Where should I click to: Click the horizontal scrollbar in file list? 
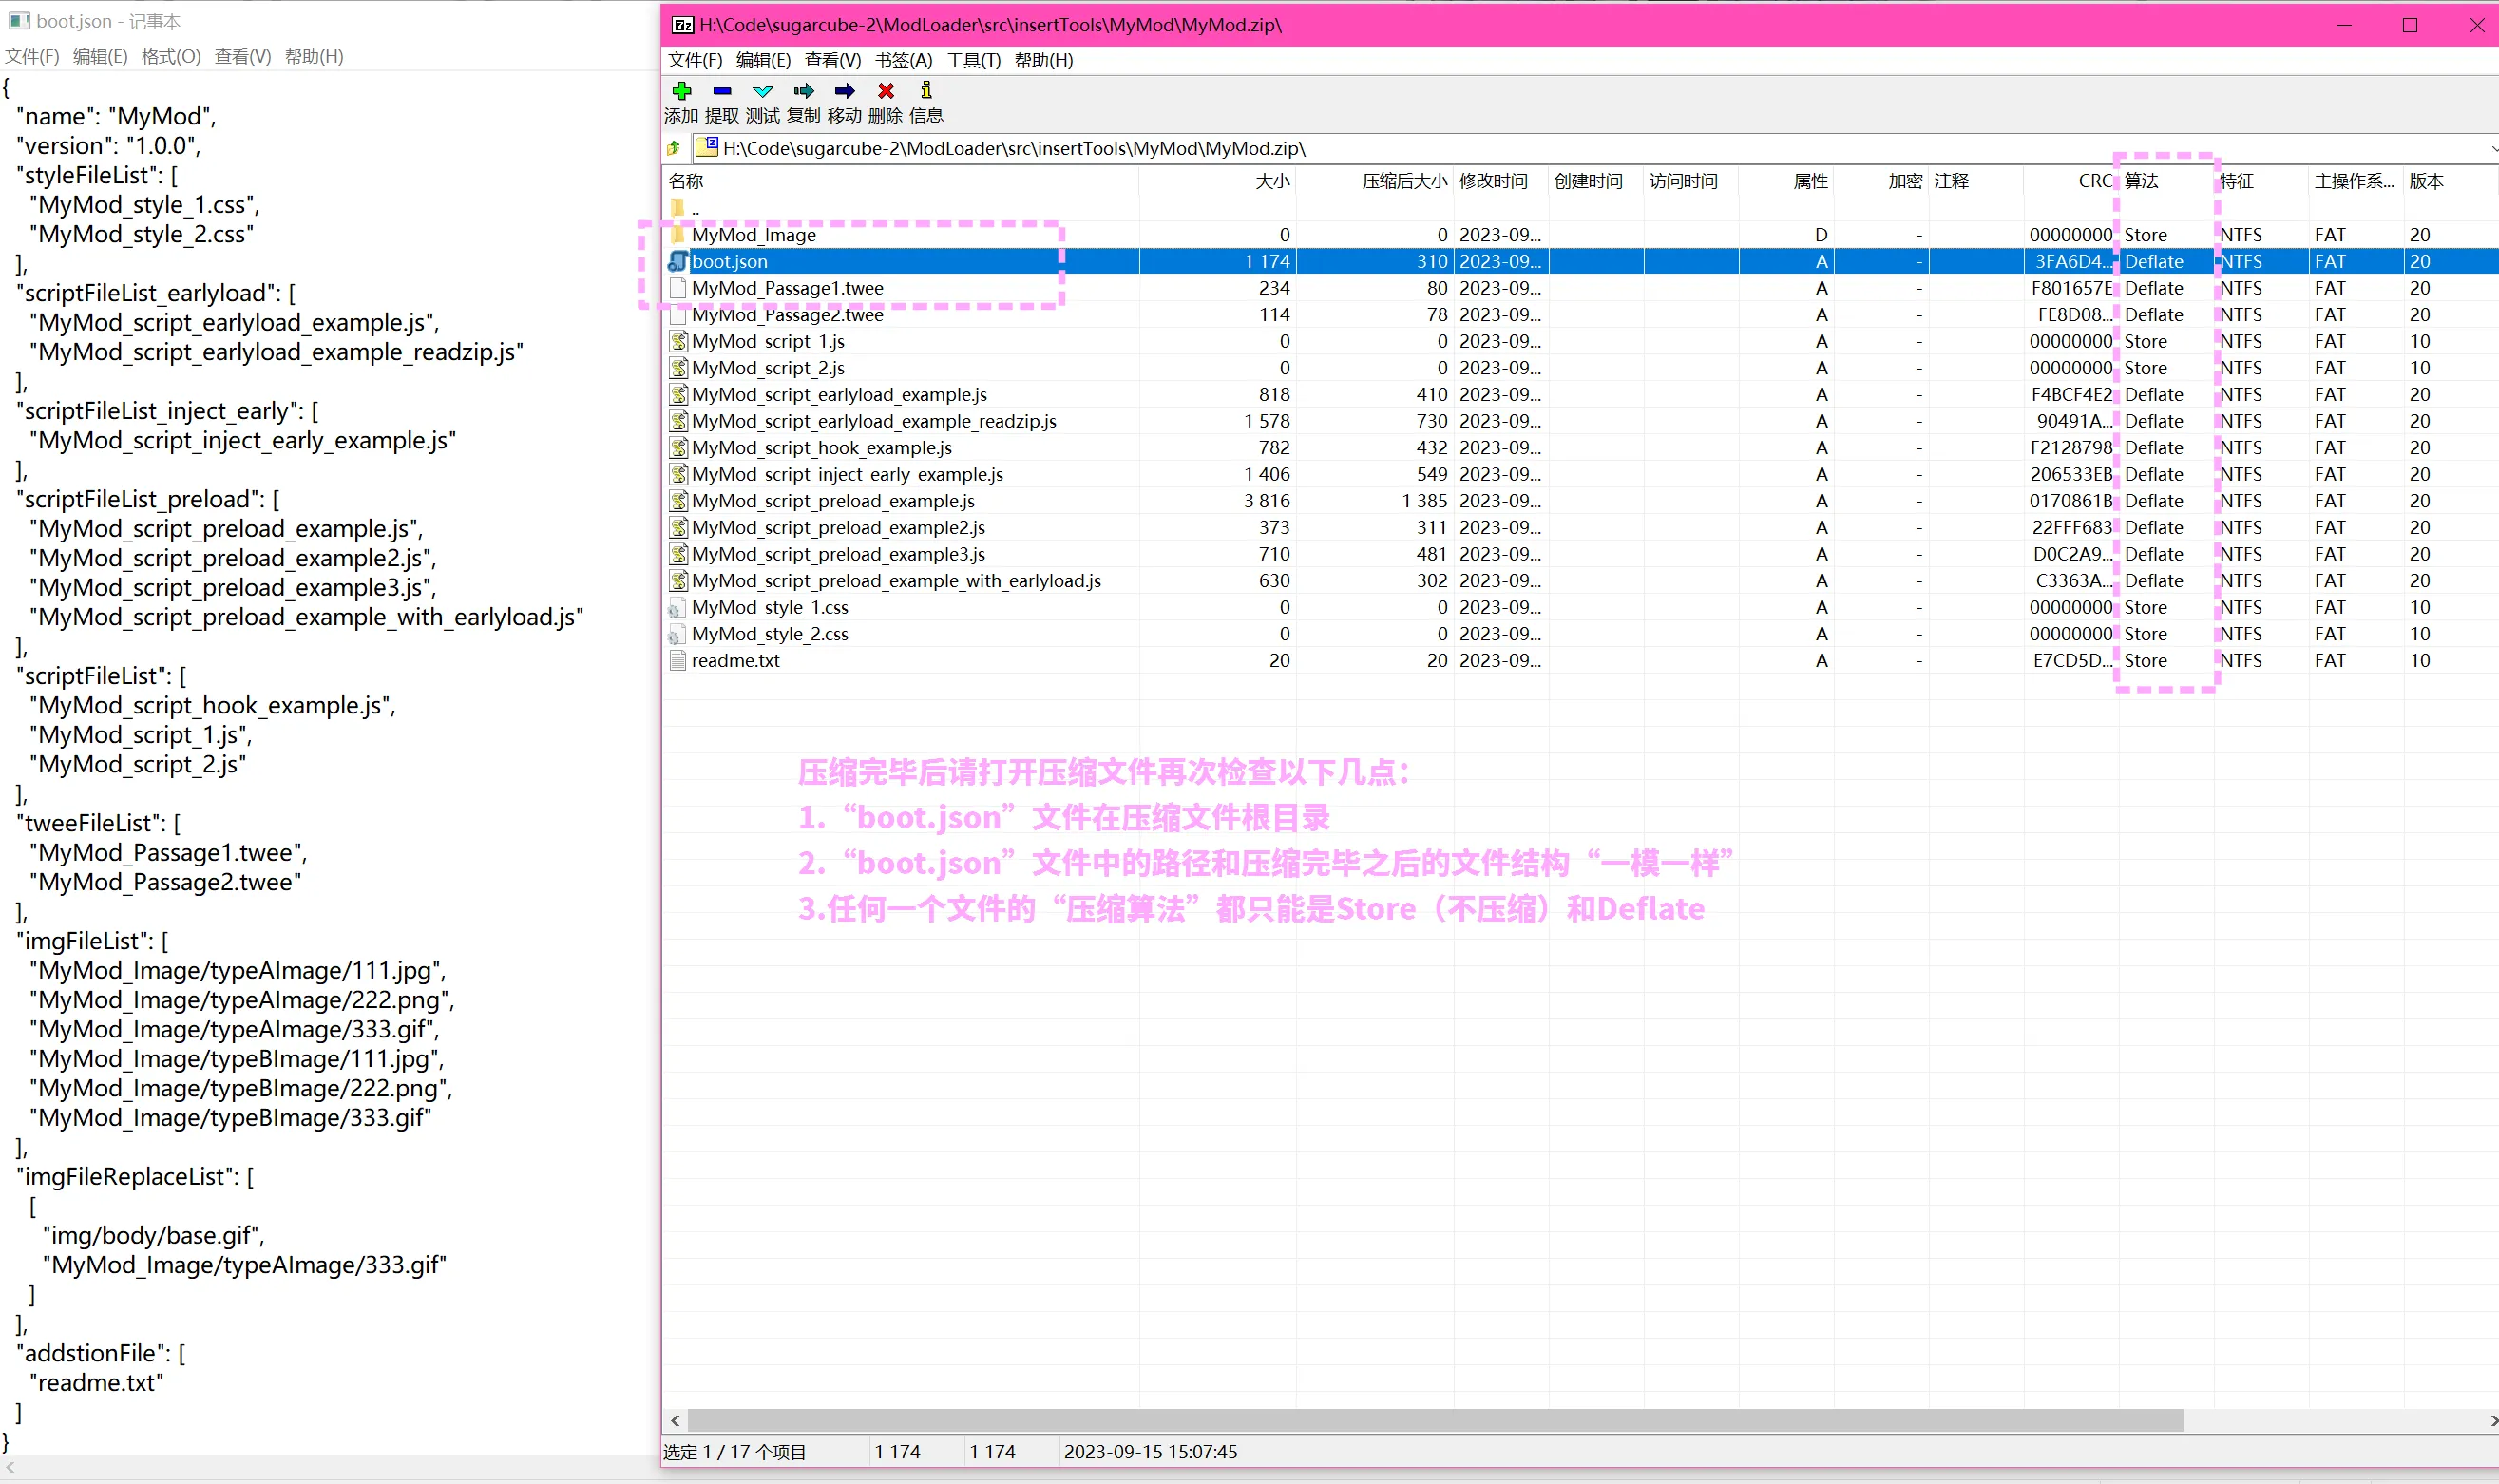[x=1434, y=1420]
